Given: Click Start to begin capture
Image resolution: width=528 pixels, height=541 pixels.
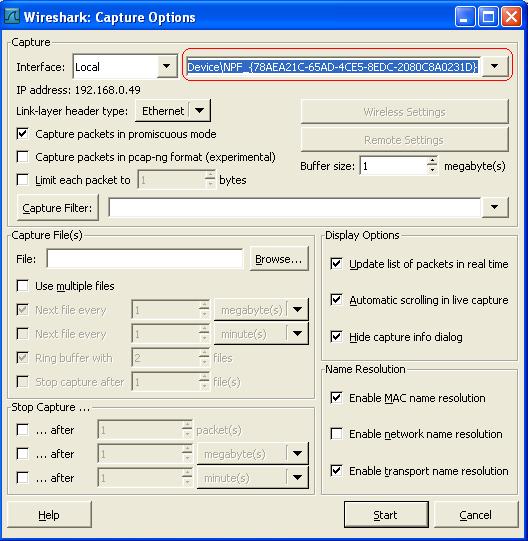Looking at the screenshot, I should click(386, 515).
